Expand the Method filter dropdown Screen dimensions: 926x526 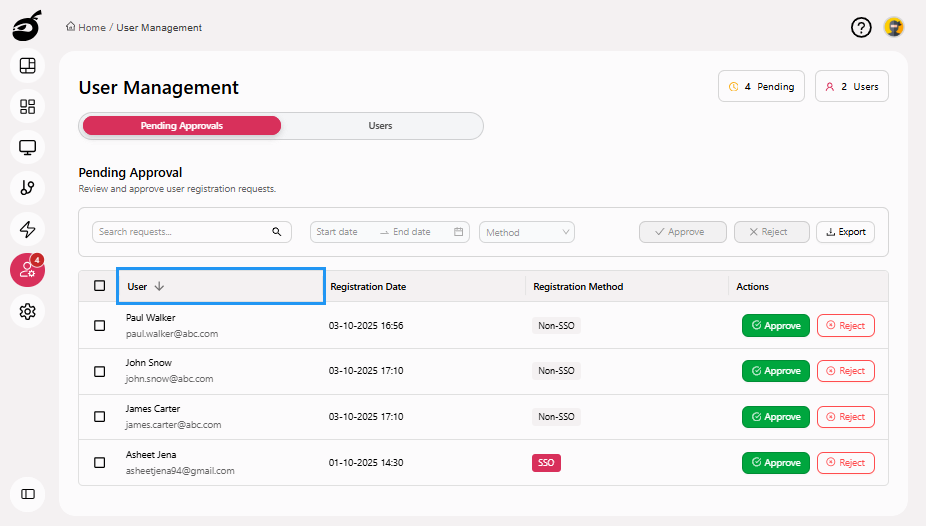coord(527,232)
